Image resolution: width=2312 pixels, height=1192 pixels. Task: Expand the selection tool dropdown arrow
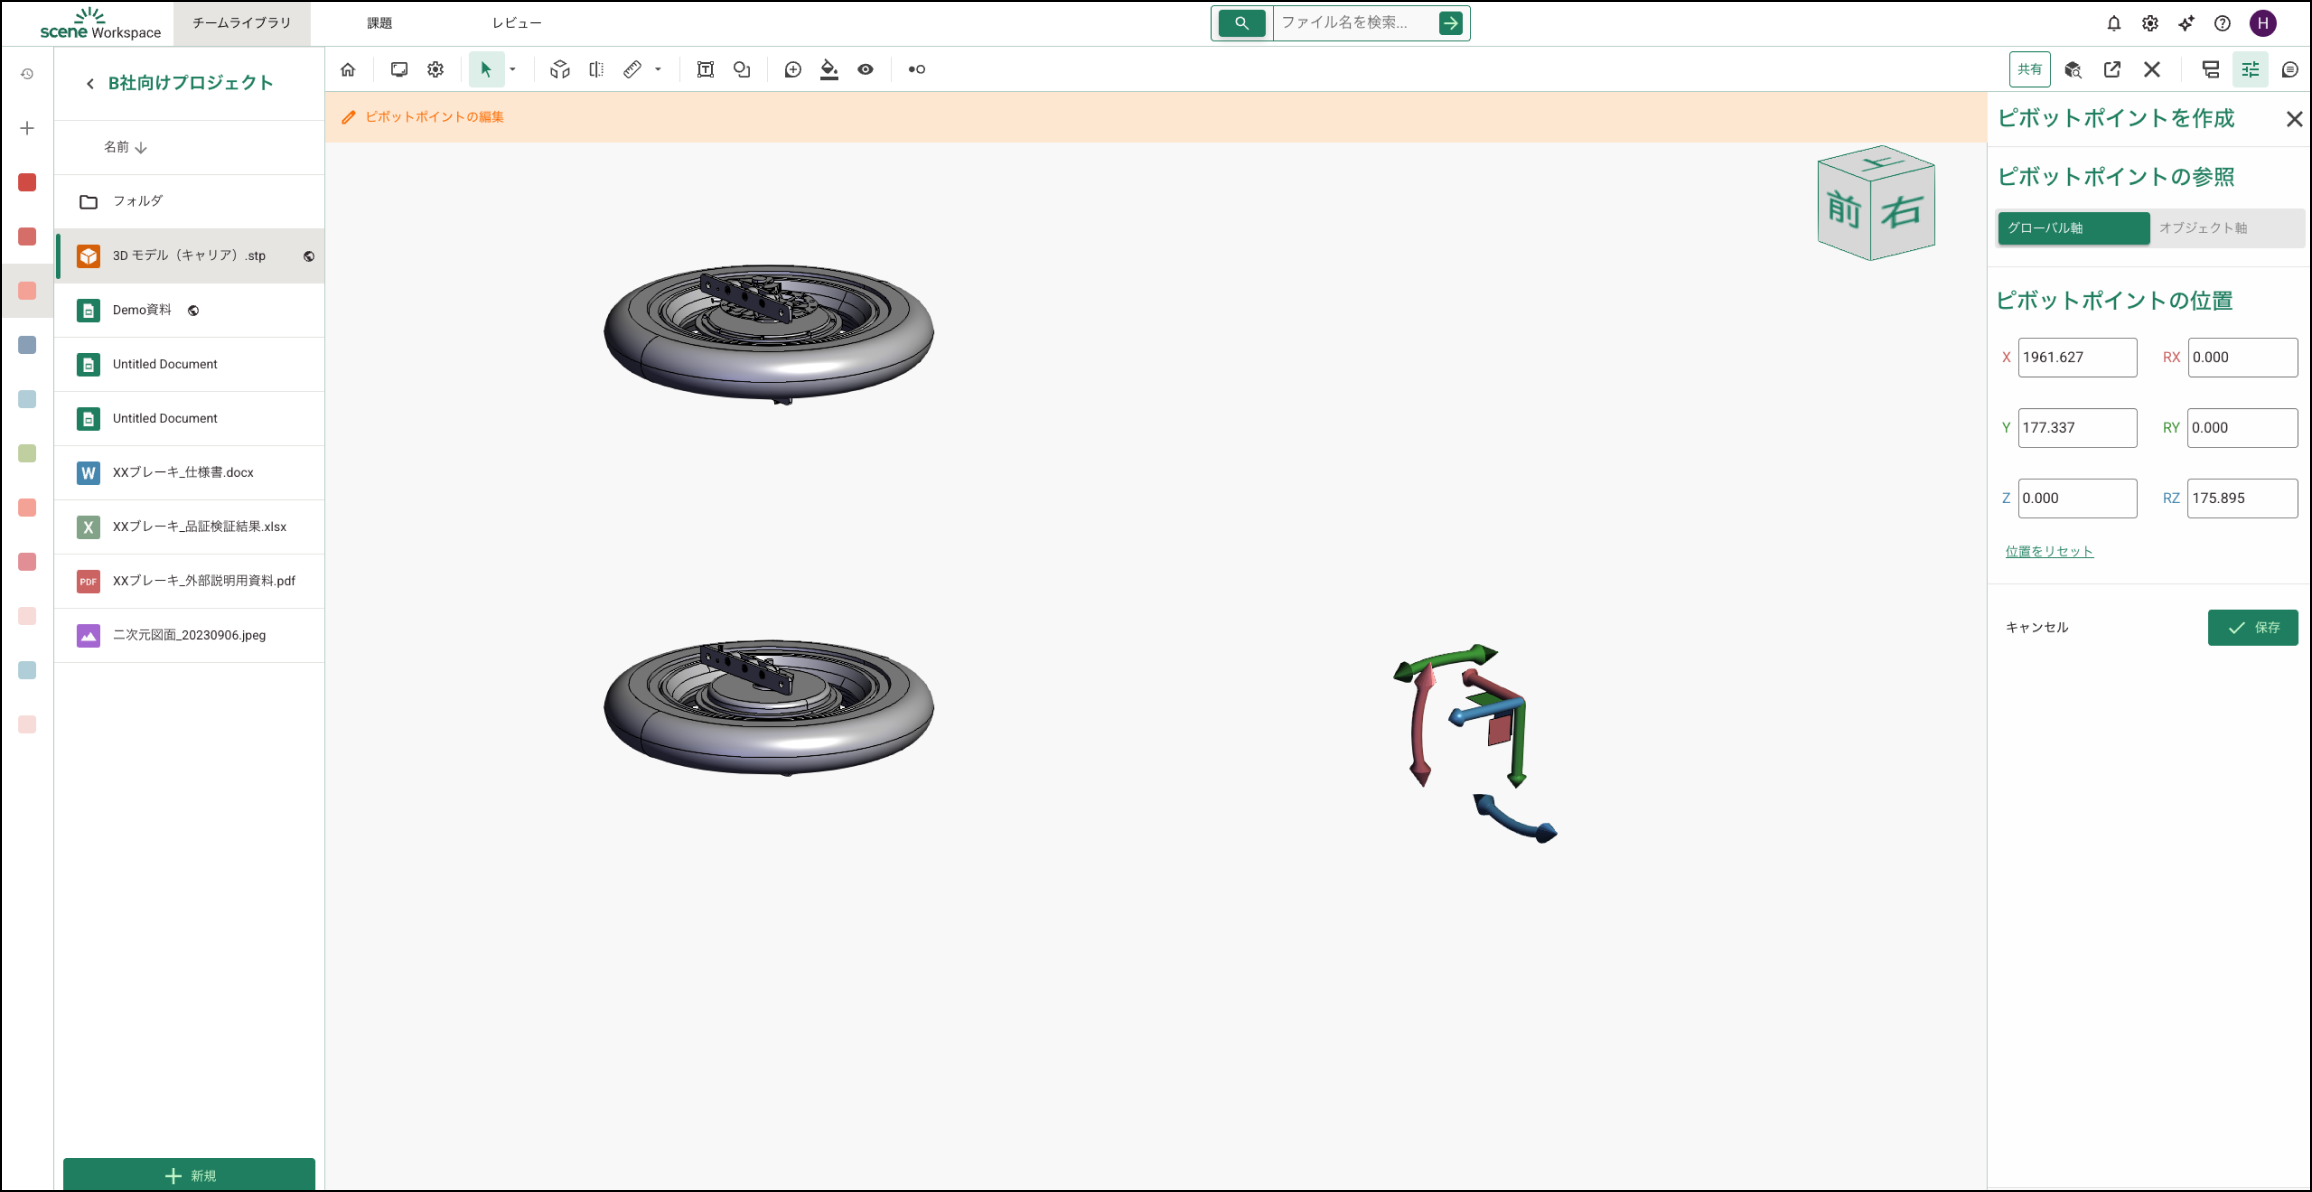[513, 69]
